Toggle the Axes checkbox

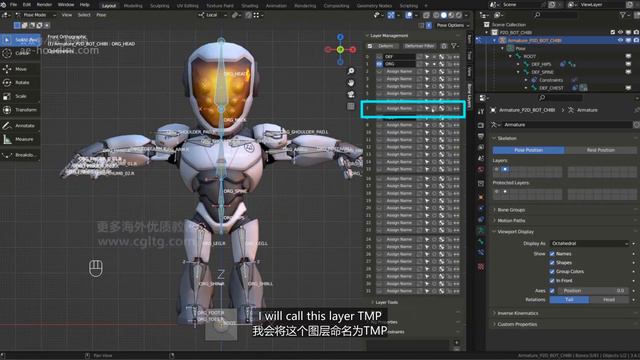tap(552, 291)
